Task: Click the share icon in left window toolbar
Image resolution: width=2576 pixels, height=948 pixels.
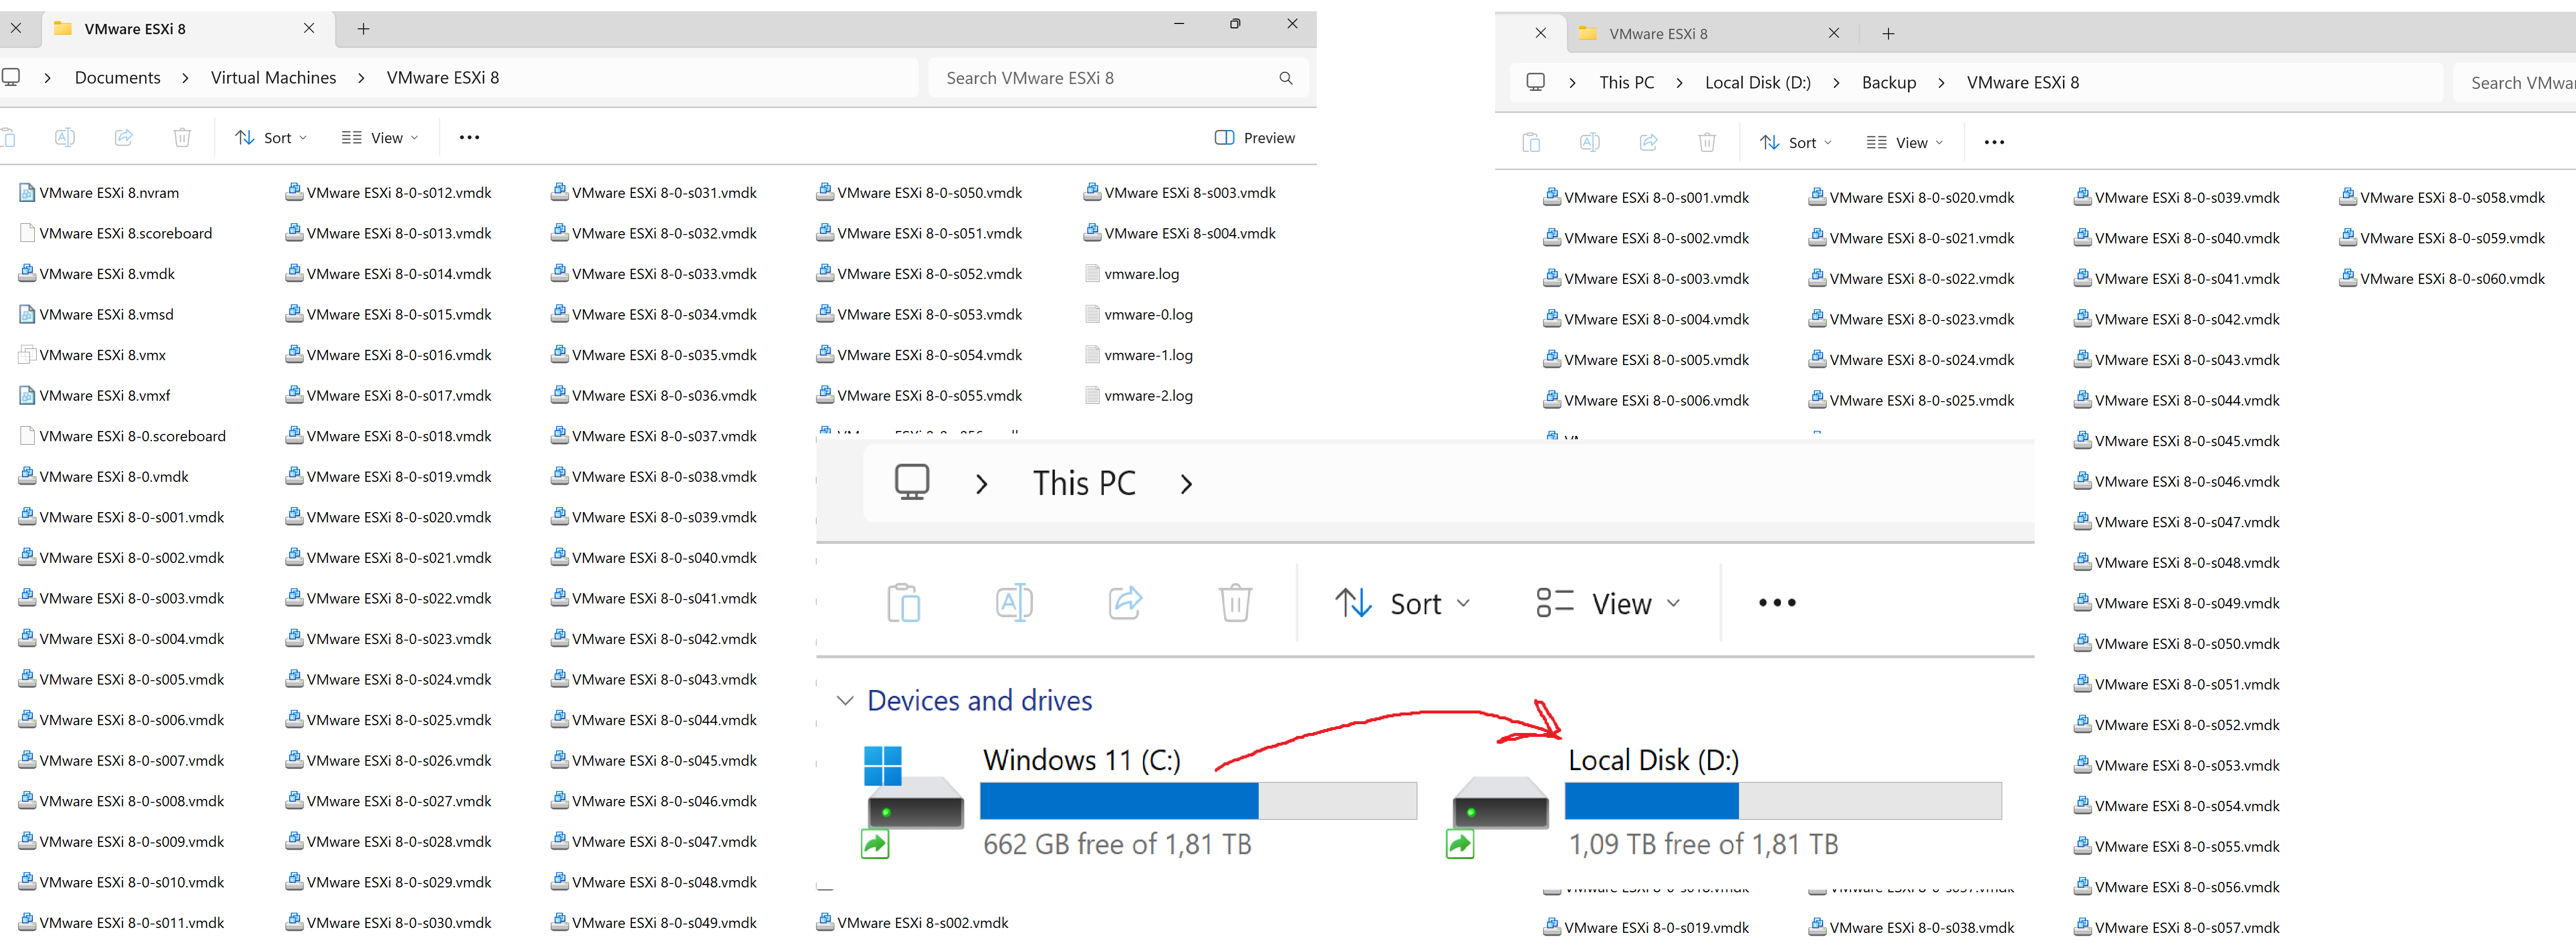Action: tap(123, 137)
